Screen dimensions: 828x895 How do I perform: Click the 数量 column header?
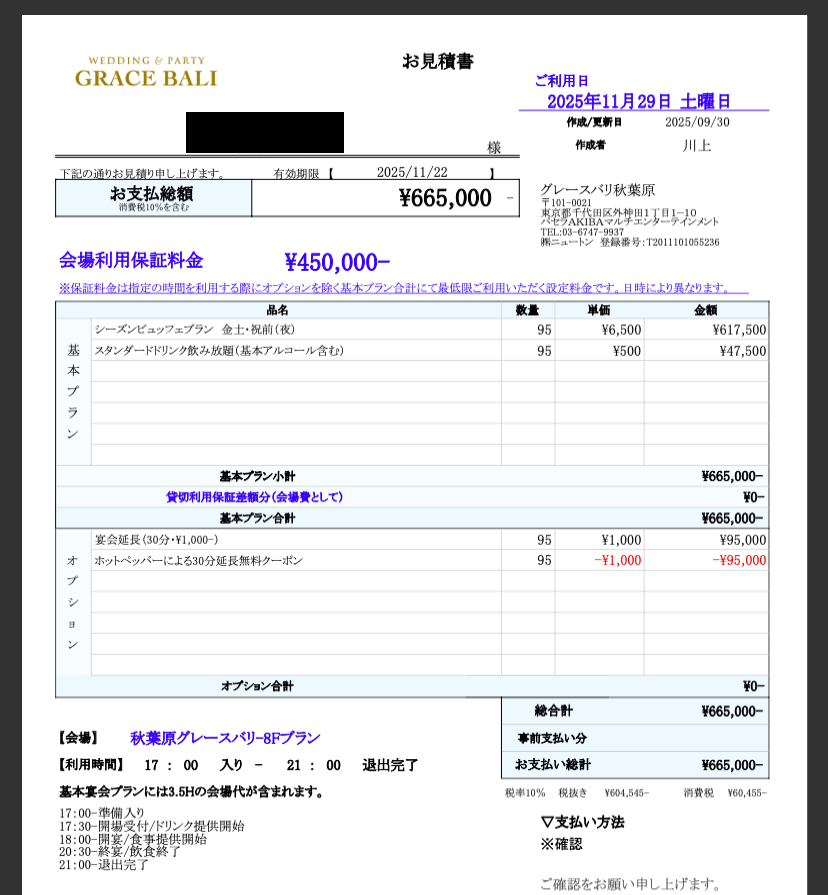[527, 310]
